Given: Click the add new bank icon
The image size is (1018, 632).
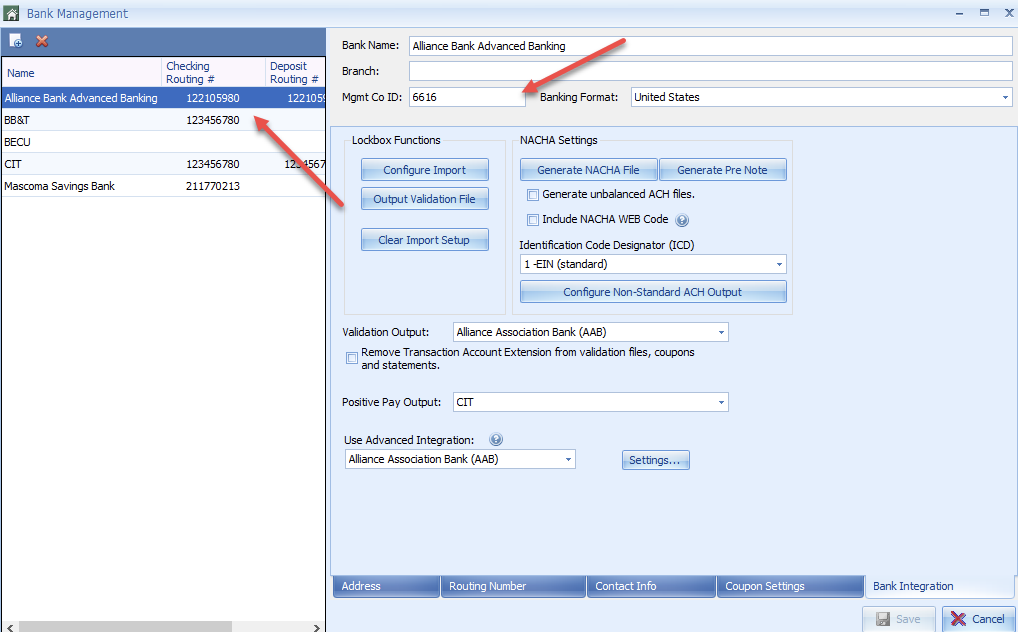Looking at the screenshot, I should coord(16,42).
